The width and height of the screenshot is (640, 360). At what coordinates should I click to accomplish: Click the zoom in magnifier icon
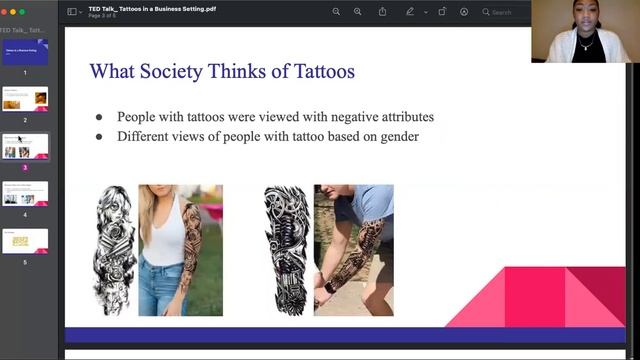coord(358,12)
